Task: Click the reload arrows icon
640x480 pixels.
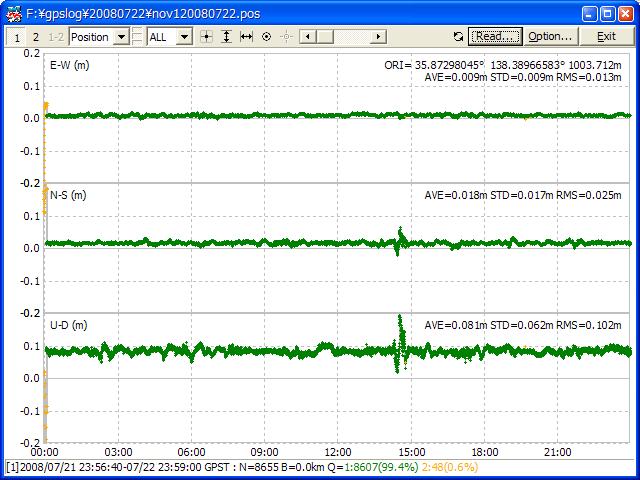Action: point(458,37)
